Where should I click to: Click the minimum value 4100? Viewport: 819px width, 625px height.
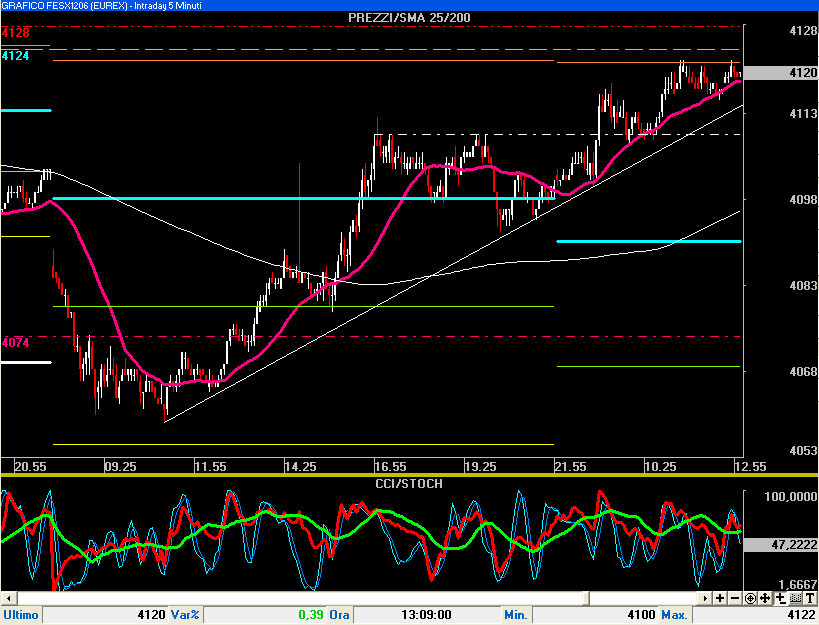click(x=641, y=615)
